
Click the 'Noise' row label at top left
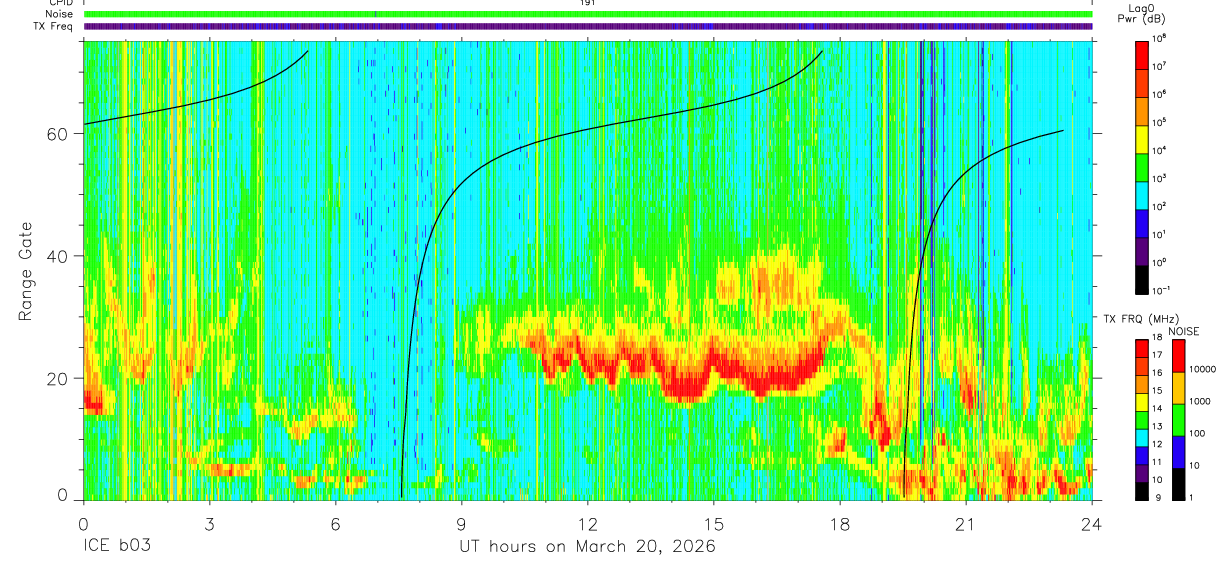click(x=59, y=14)
